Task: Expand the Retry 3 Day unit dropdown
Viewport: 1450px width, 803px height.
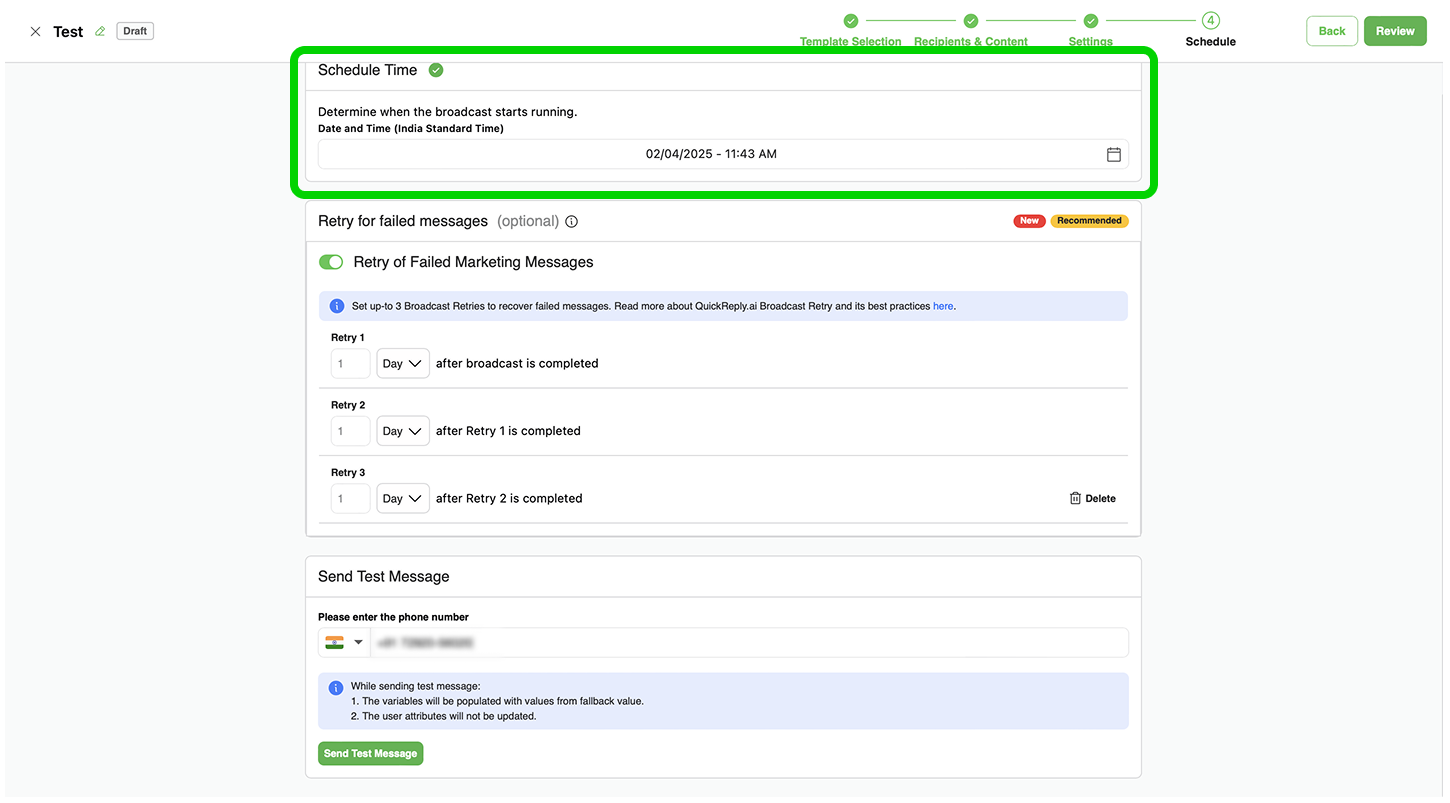Action: pyautogui.click(x=402, y=498)
